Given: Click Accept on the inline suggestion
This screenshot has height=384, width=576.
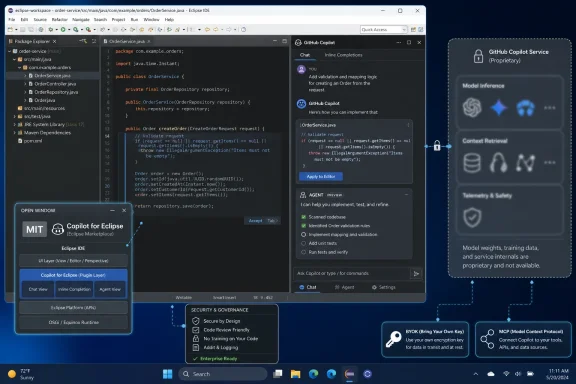Looking at the screenshot, I should pos(255,220).
